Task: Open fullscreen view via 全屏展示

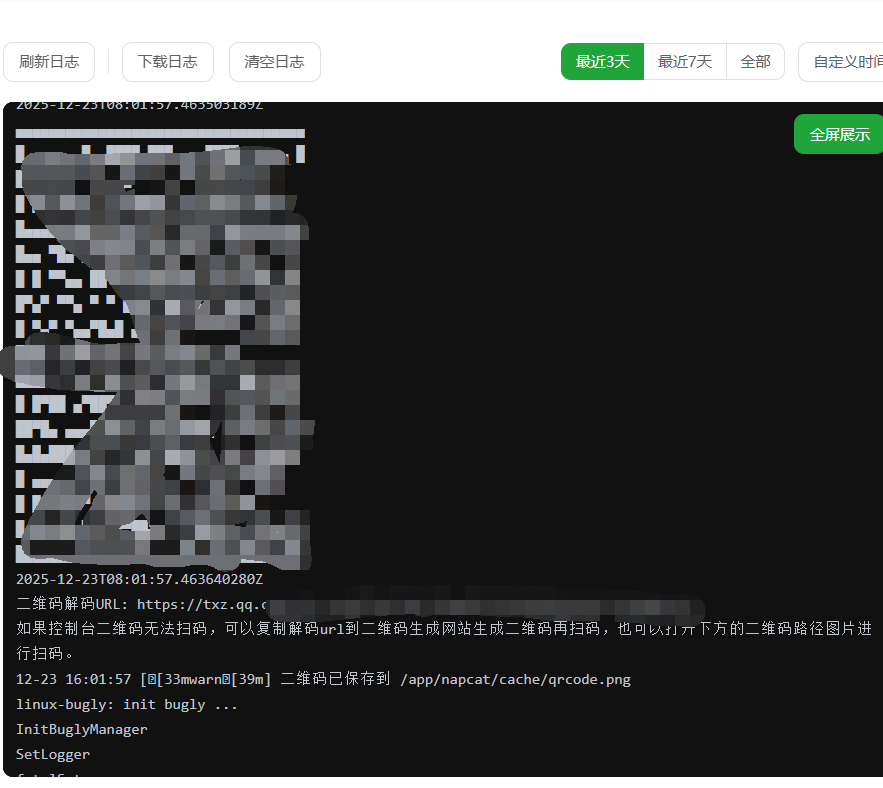Action: (839, 135)
